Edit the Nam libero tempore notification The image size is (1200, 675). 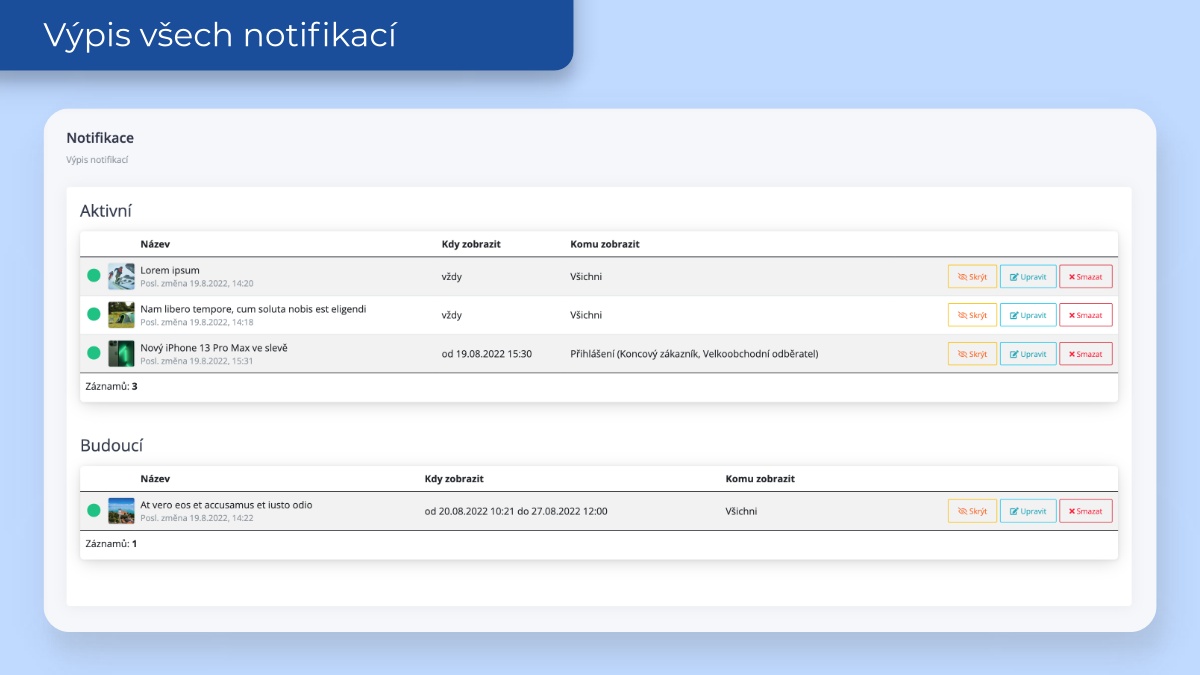[x=1028, y=315]
